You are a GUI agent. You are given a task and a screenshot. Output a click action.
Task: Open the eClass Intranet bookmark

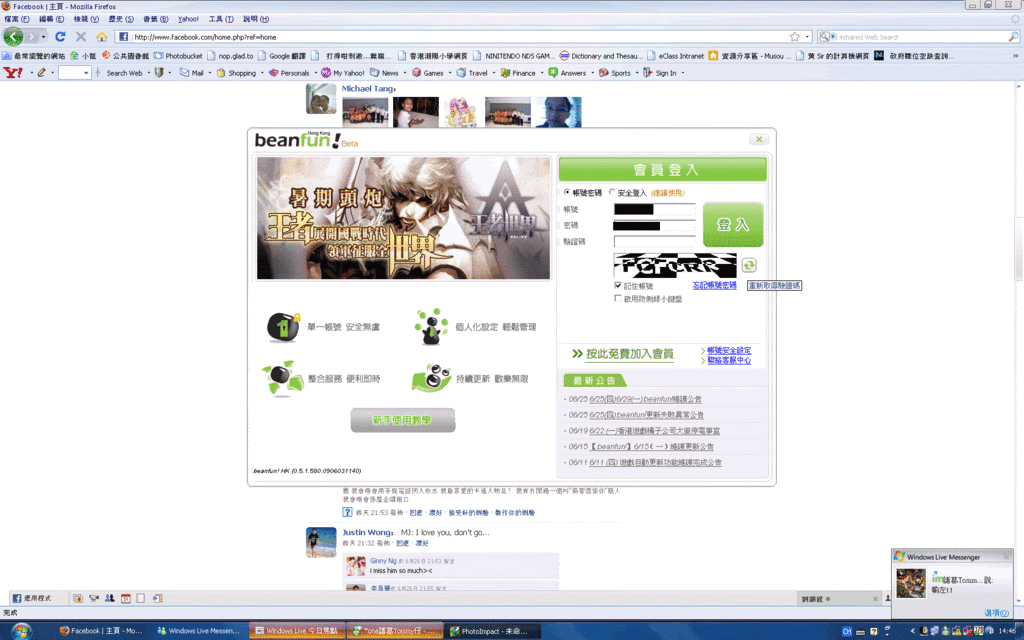(x=675, y=56)
